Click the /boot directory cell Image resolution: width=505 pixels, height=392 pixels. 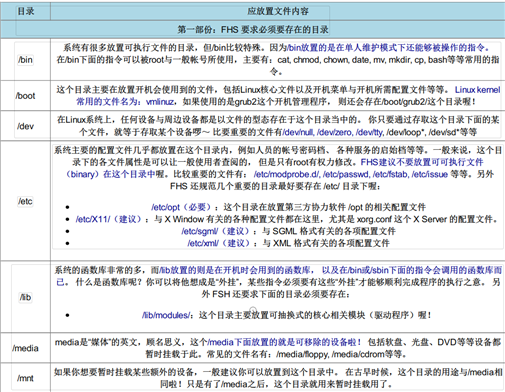pos(26,96)
